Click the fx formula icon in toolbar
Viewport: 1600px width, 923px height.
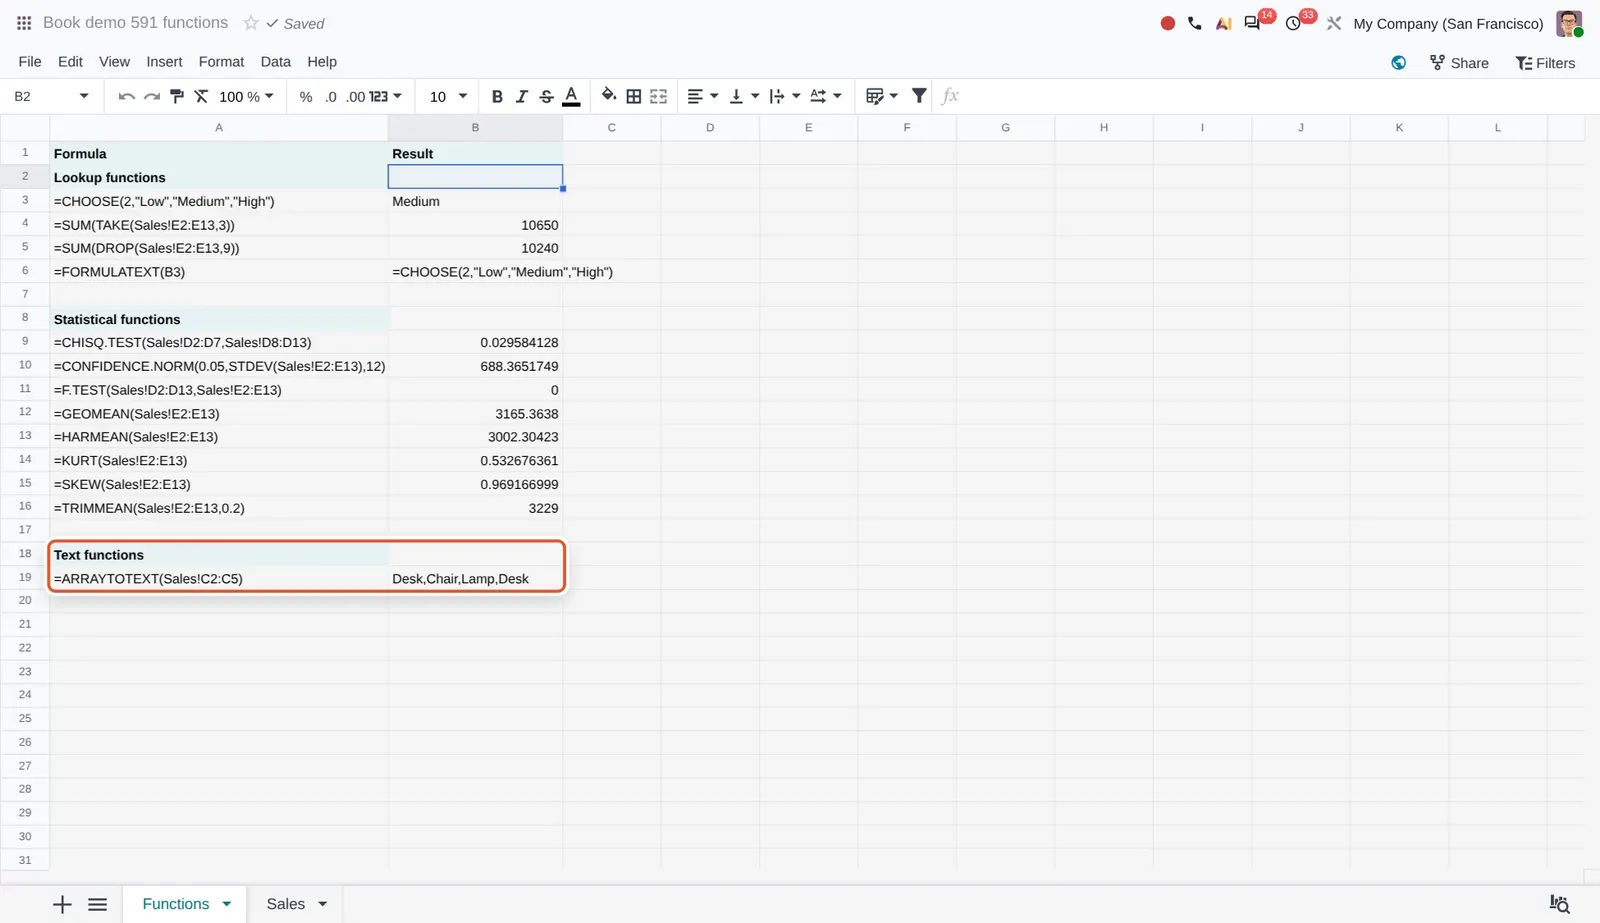point(950,96)
